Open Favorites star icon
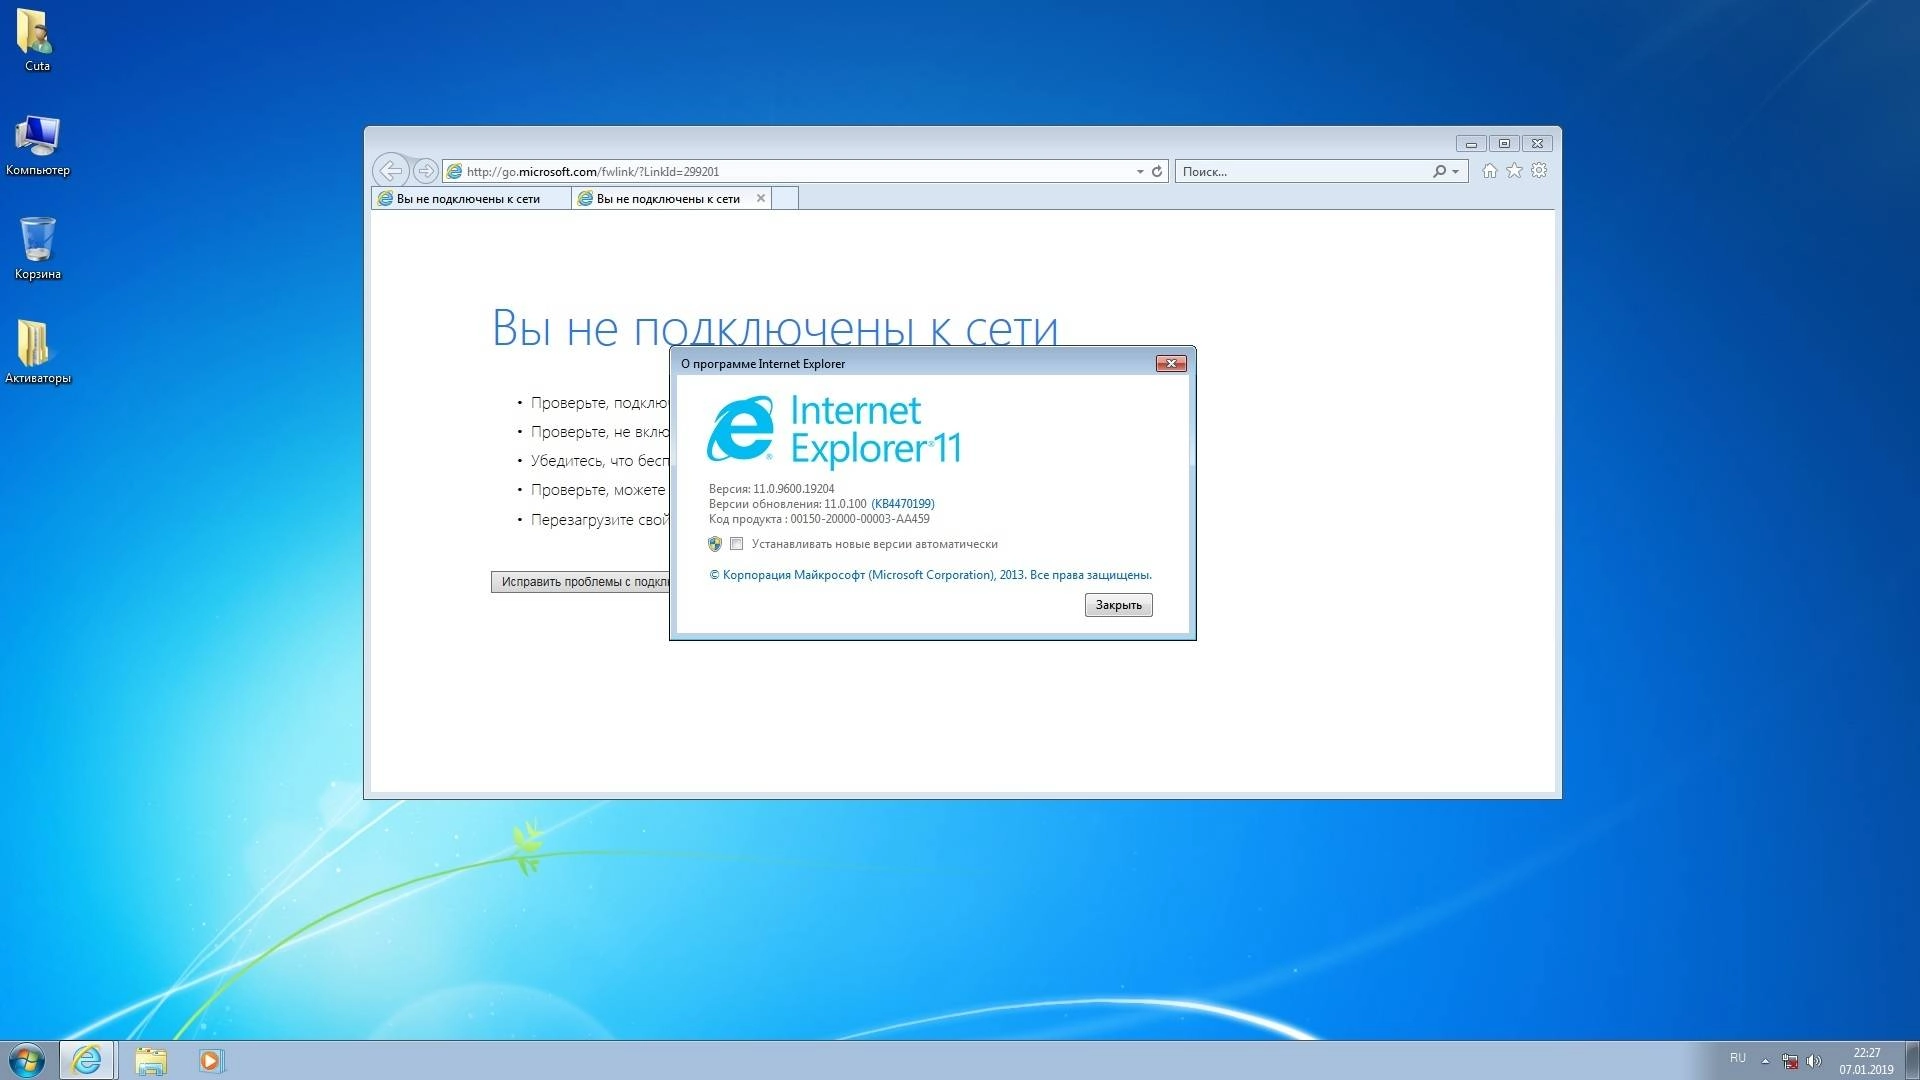 coord(1515,171)
